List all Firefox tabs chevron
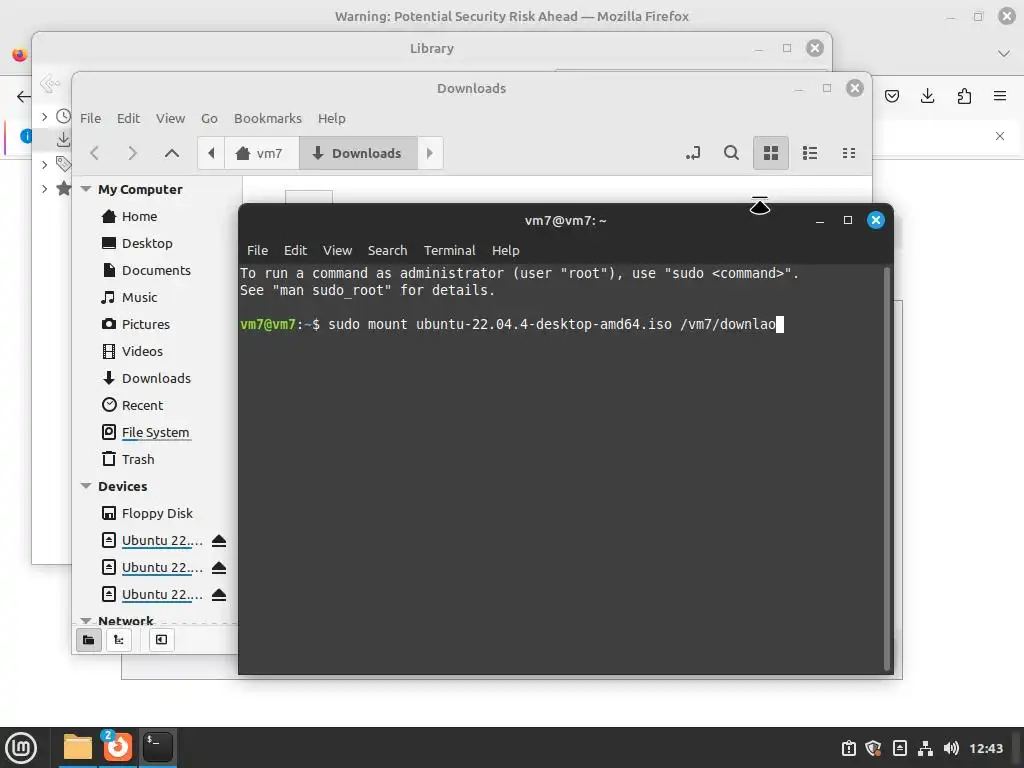Image resolution: width=1024 pixels, height=768 pixels. pyautogui.click(x=1004, y=54)
